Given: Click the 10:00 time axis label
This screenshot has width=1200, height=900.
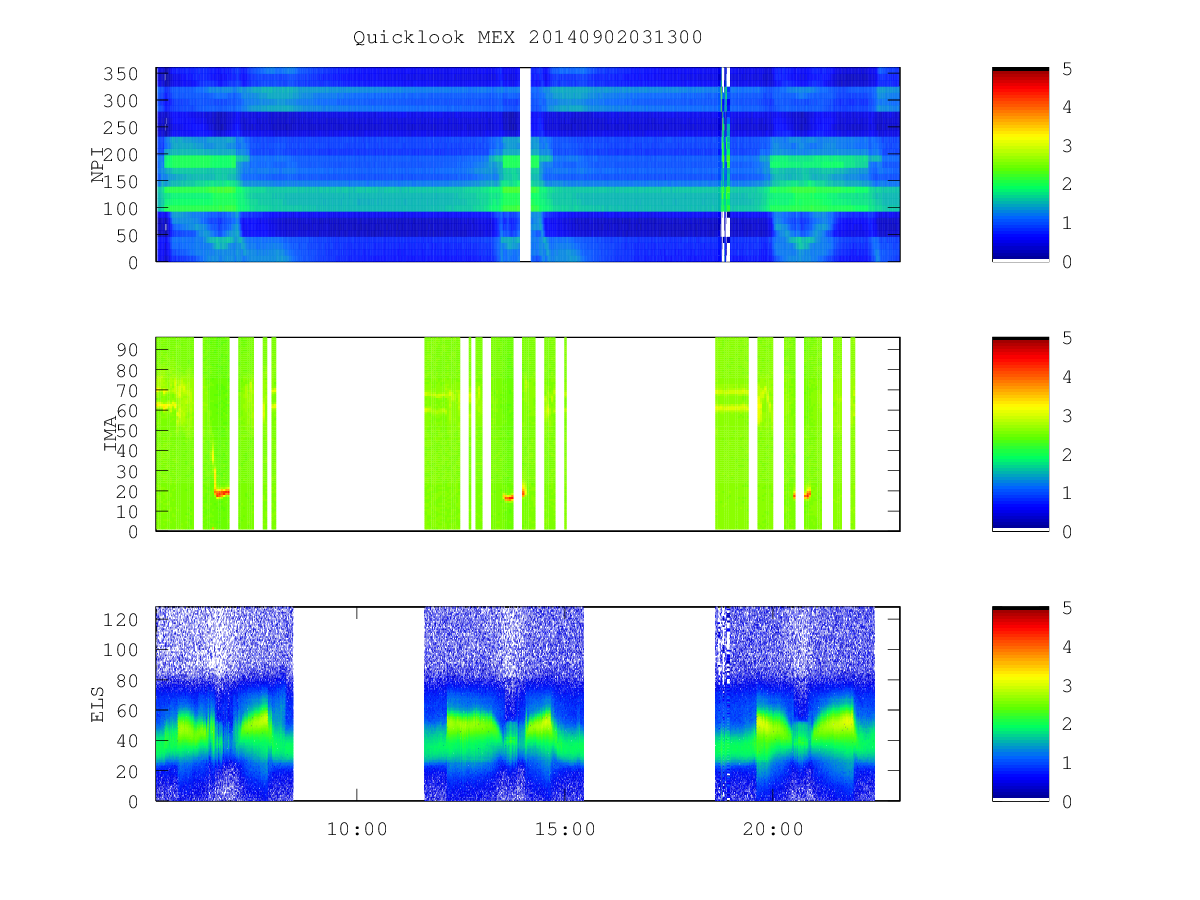Looking at the screenshot, I should [357, 829].
